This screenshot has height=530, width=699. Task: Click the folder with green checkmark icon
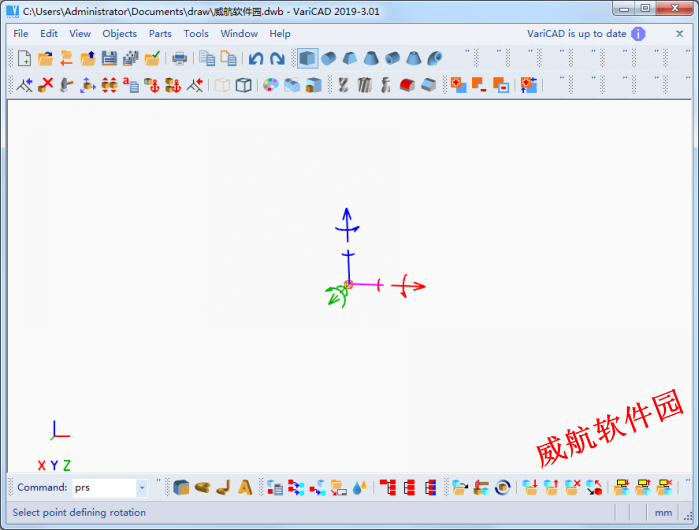click(152, 58)
